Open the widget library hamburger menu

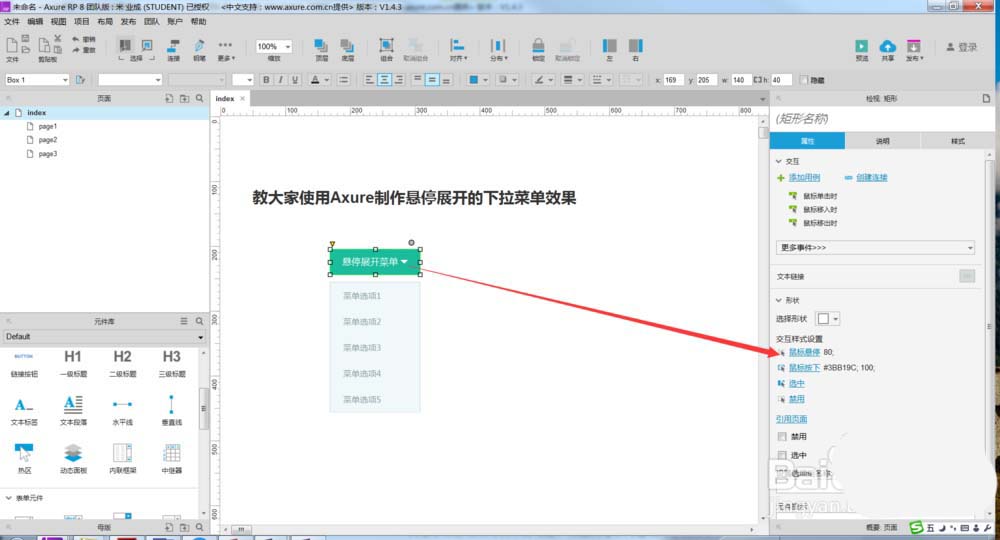[x=184, y=321]
